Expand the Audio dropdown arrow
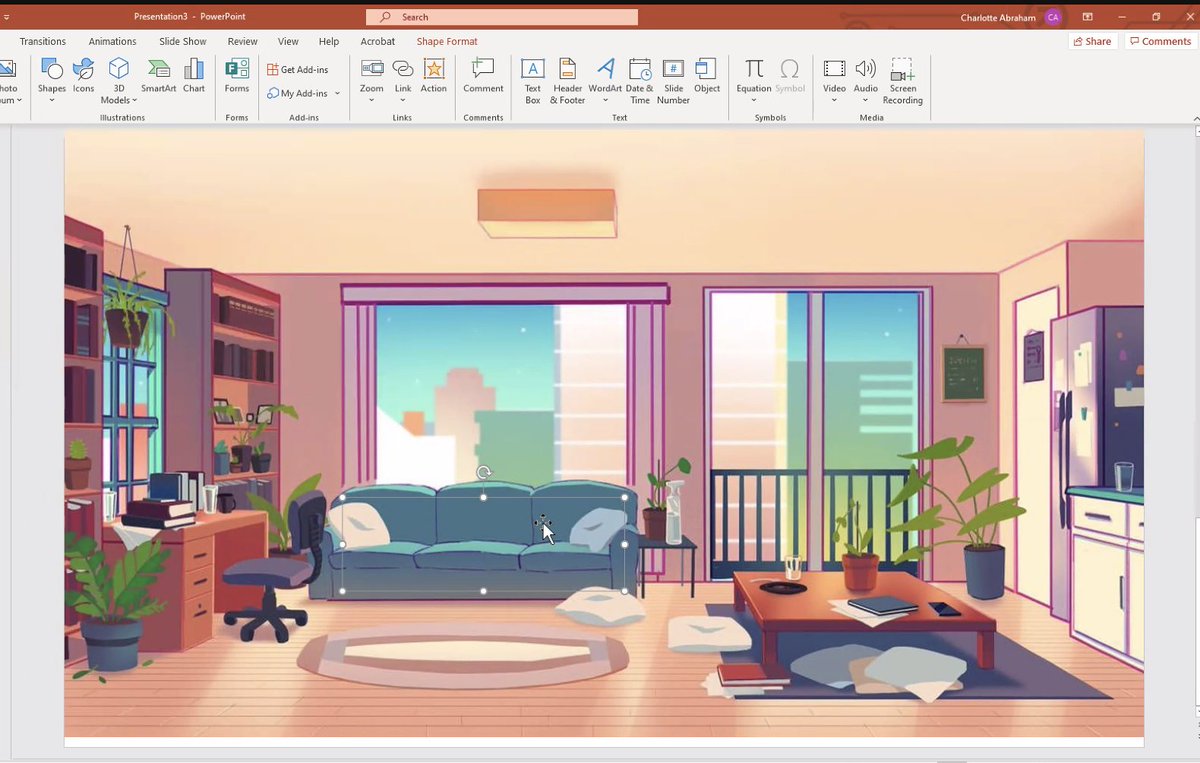The height and width of the screenshot is (763, 1200). 866,100
